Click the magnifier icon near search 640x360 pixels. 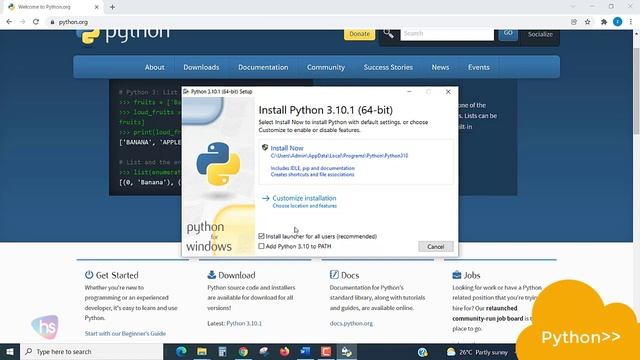[x=389, y=34]
